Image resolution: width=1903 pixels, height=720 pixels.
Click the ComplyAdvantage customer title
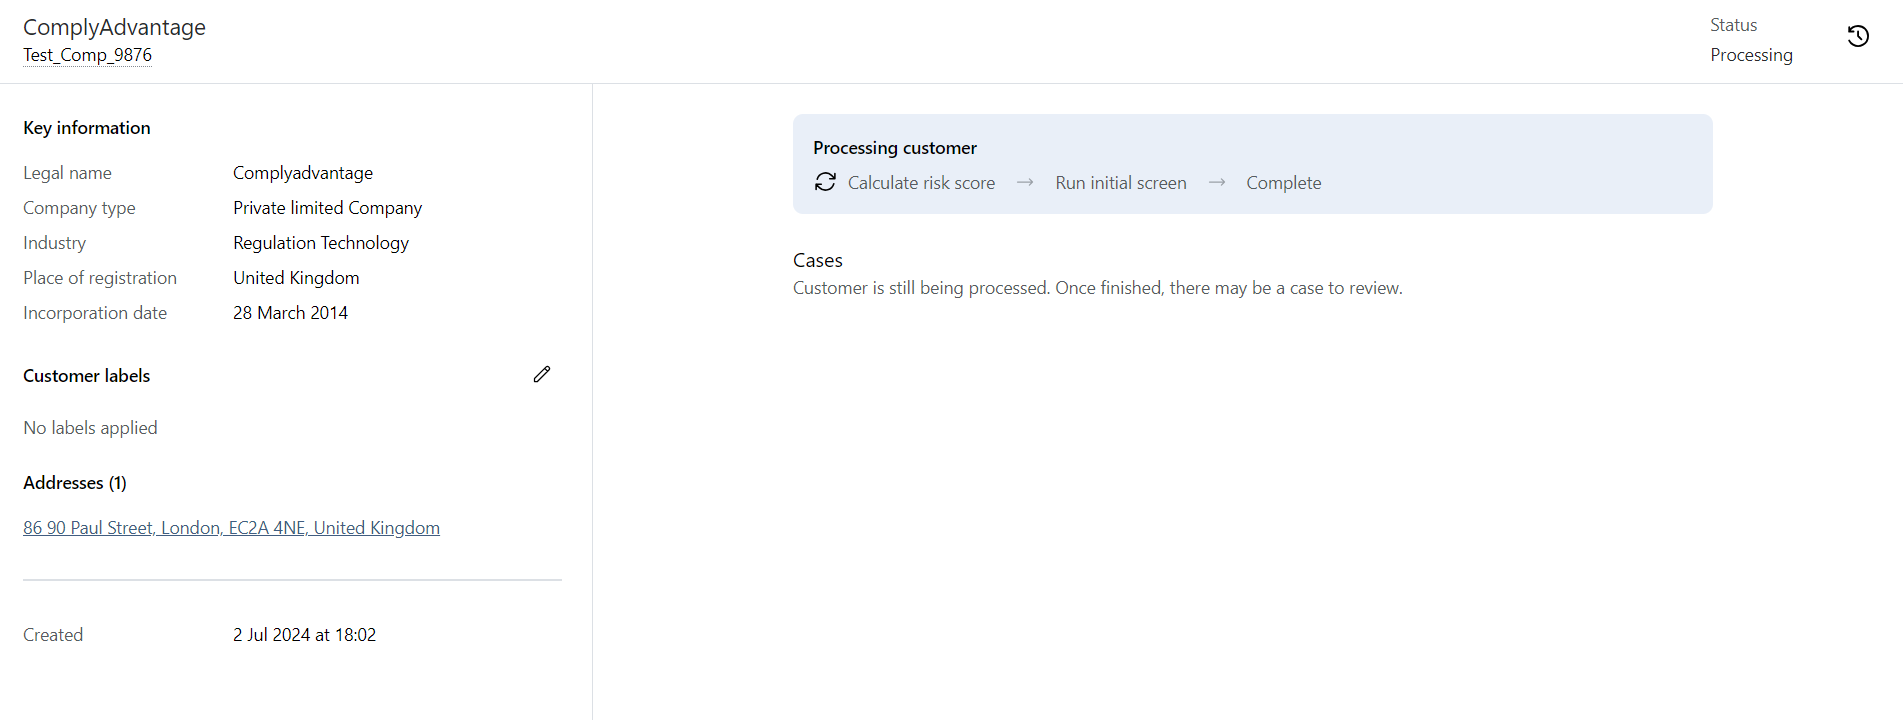click(114, 27)
